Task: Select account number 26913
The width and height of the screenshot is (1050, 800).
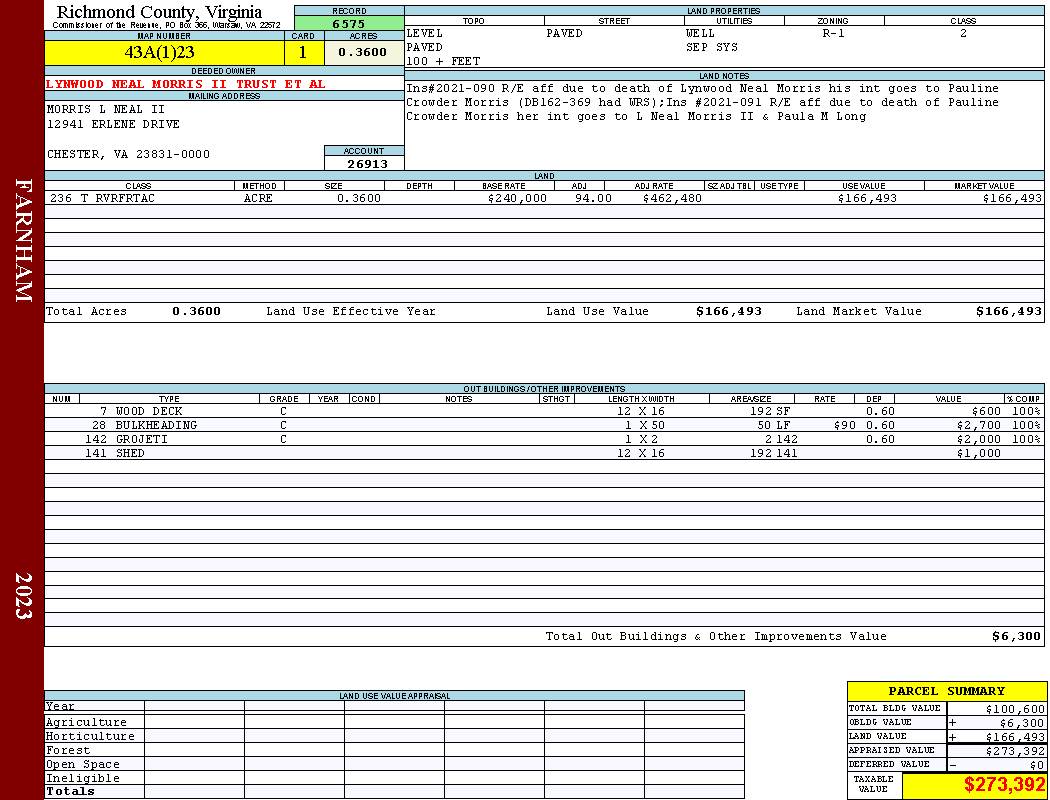Action: (367, 164)
